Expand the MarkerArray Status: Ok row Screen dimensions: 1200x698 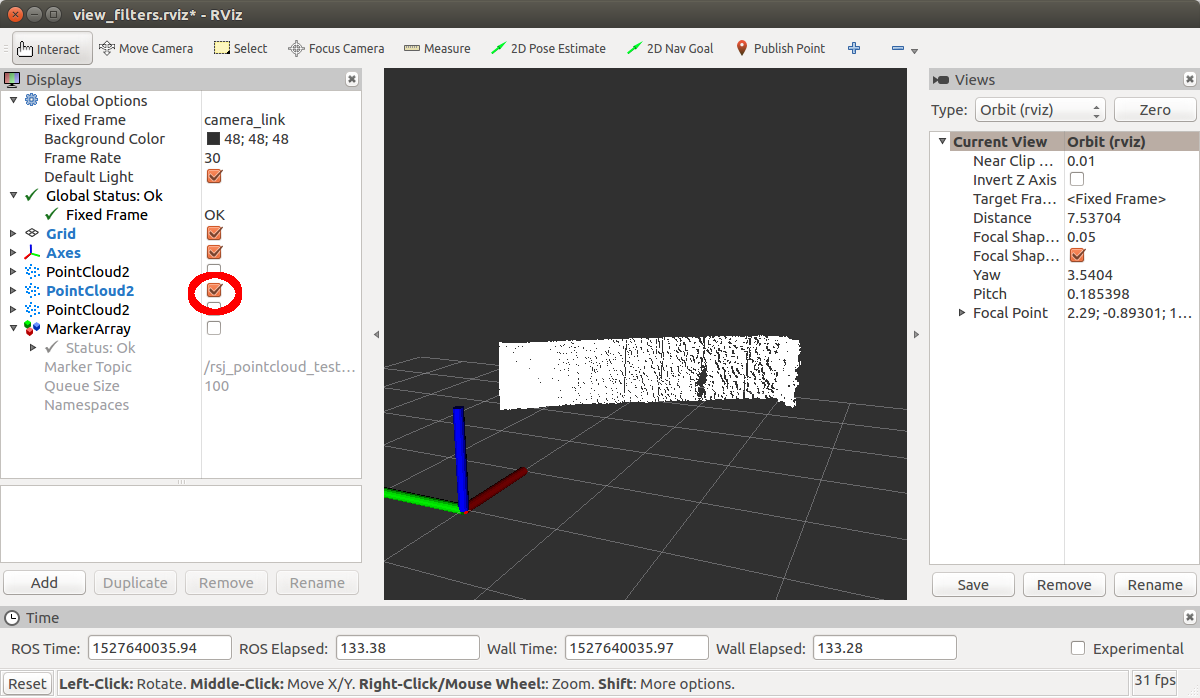click(33, 348)
